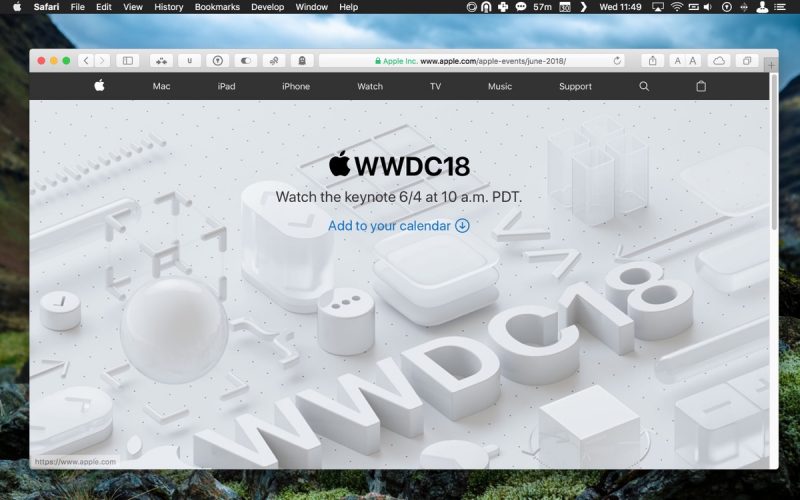This screenshot has height=500, width=800.
Task: Open the Develop menu
Action: pos(267,7)
